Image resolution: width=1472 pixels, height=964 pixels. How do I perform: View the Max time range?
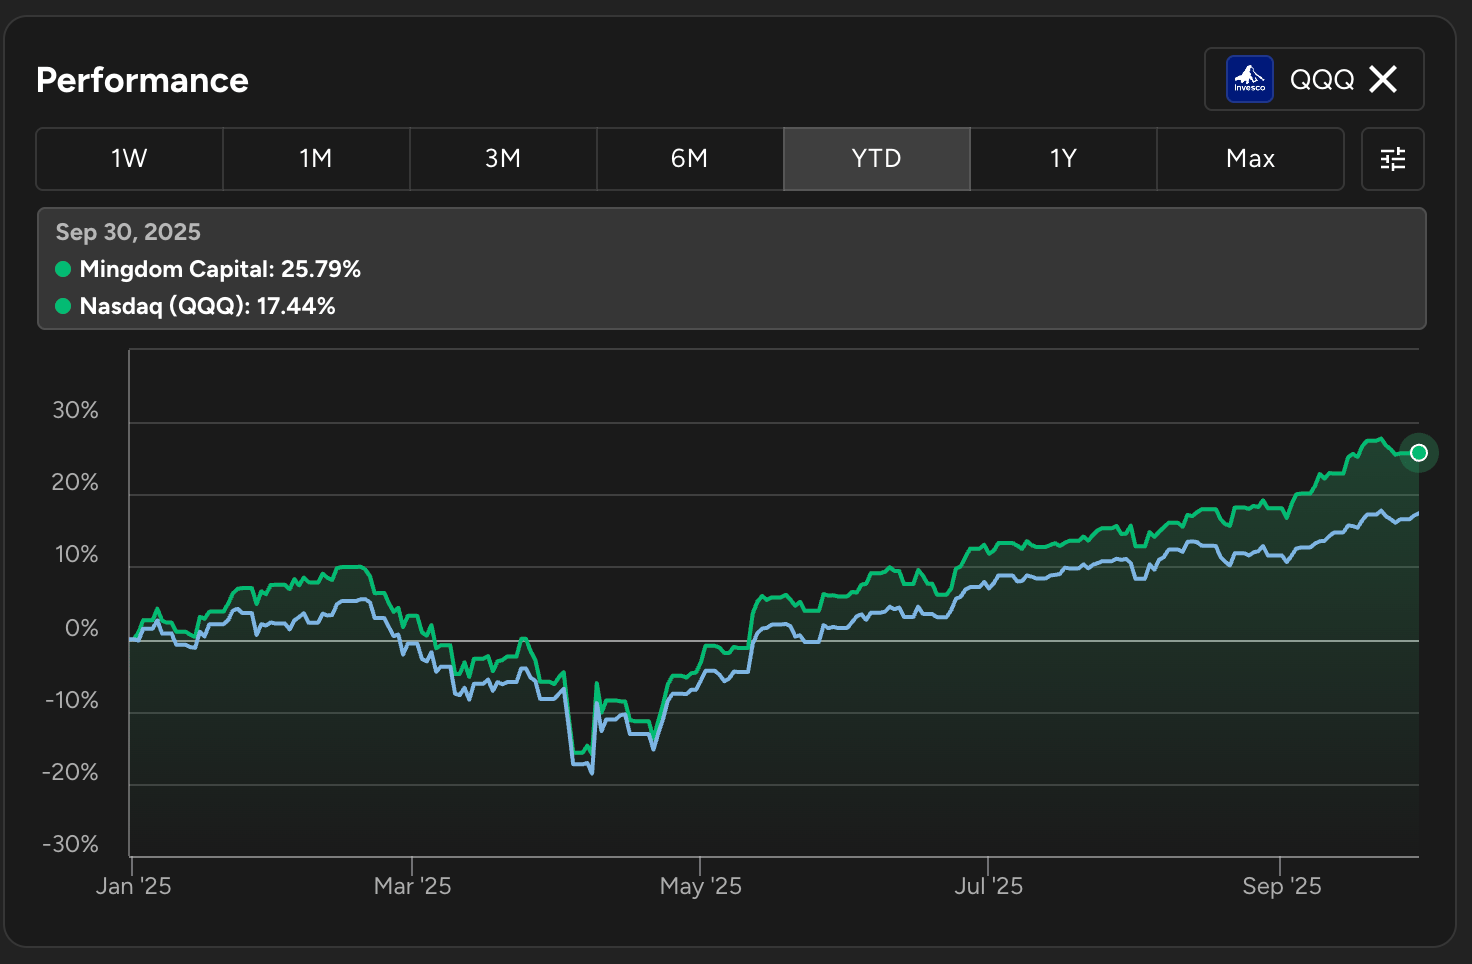click(1251, 159)
